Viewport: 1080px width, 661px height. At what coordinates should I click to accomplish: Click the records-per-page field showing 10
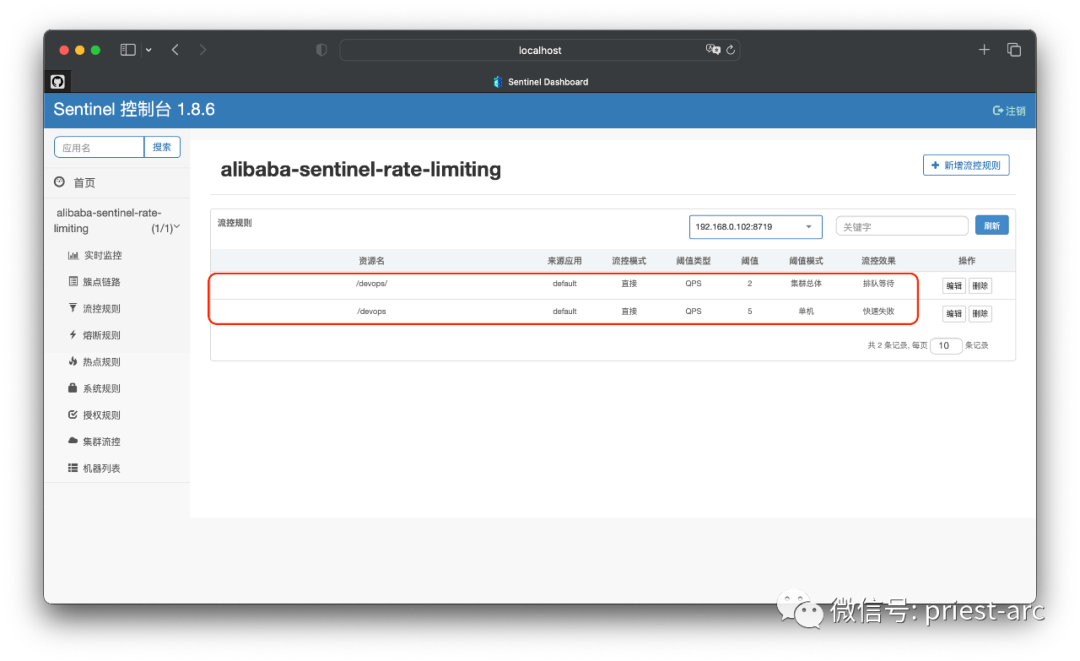click(x=946, y=346)
